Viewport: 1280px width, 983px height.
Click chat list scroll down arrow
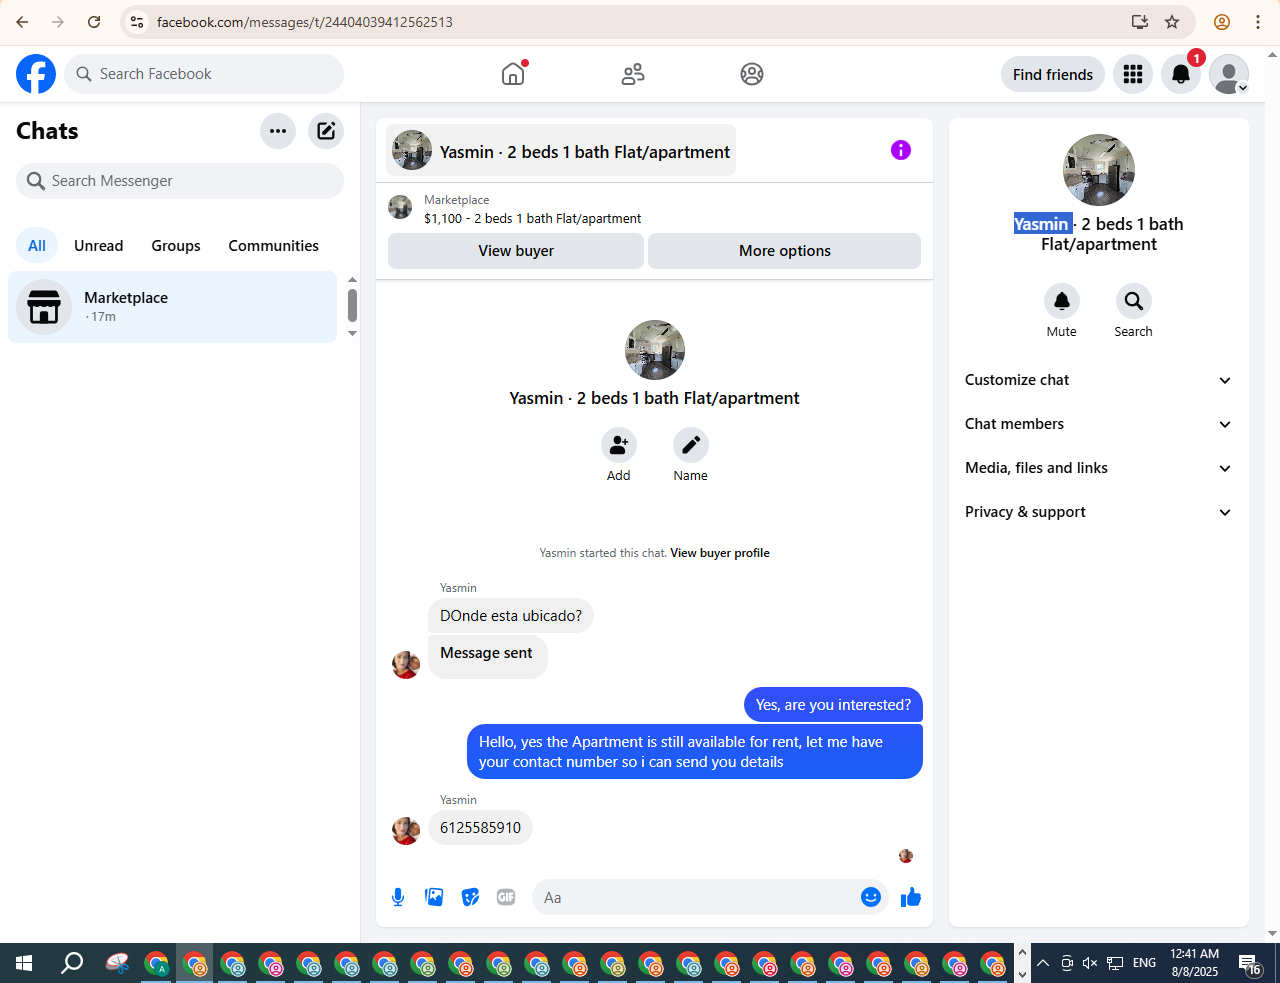(352, 334)
